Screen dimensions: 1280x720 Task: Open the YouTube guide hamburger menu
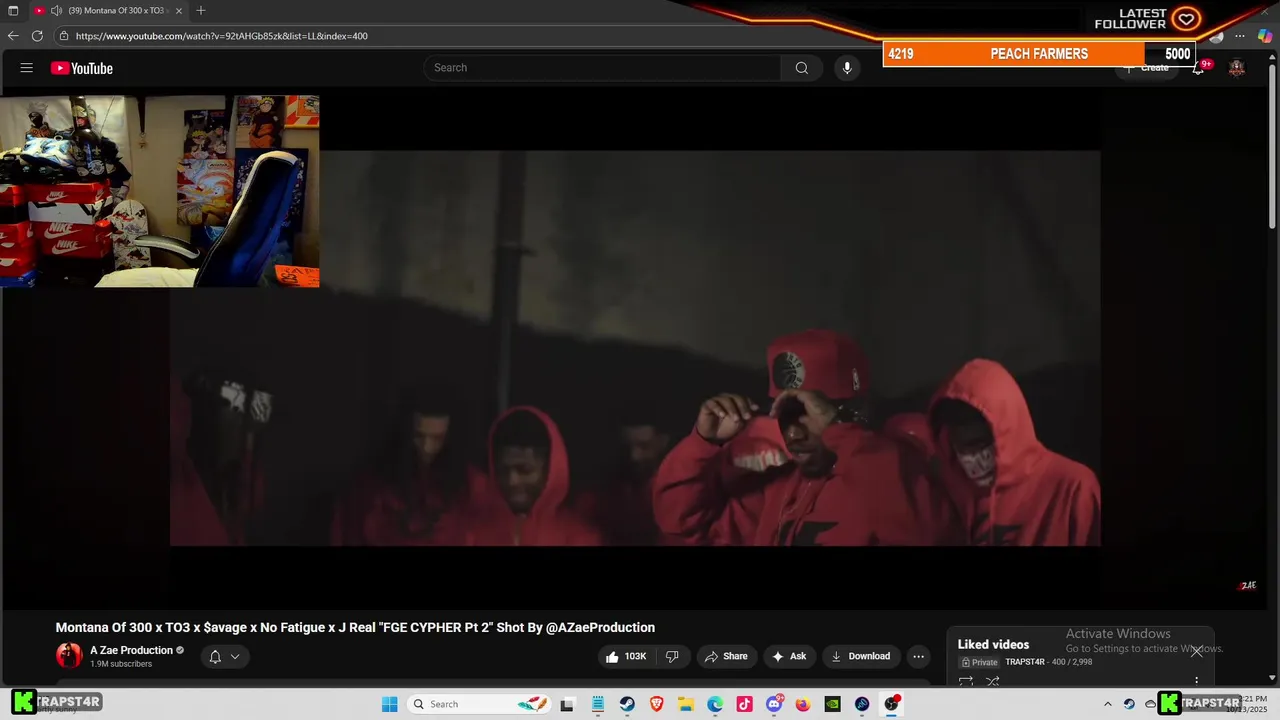(x=27, y=68)
